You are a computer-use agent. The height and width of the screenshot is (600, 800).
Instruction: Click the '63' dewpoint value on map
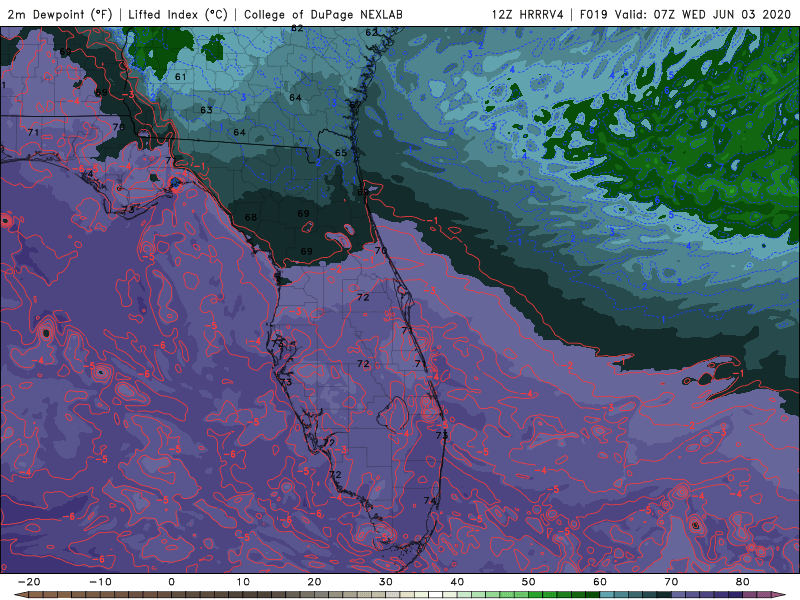(206, 110)
